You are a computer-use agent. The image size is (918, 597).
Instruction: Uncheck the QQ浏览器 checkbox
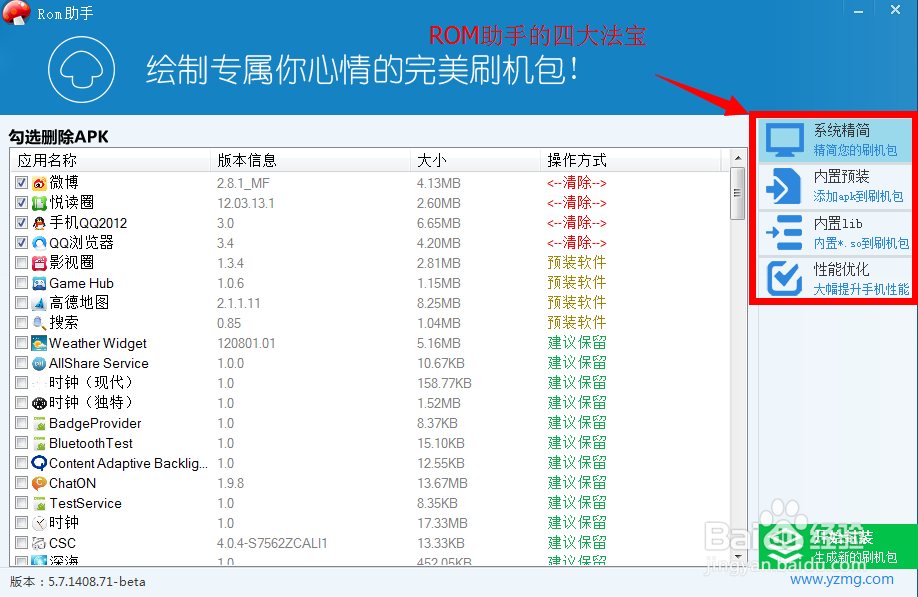[22, 242]
